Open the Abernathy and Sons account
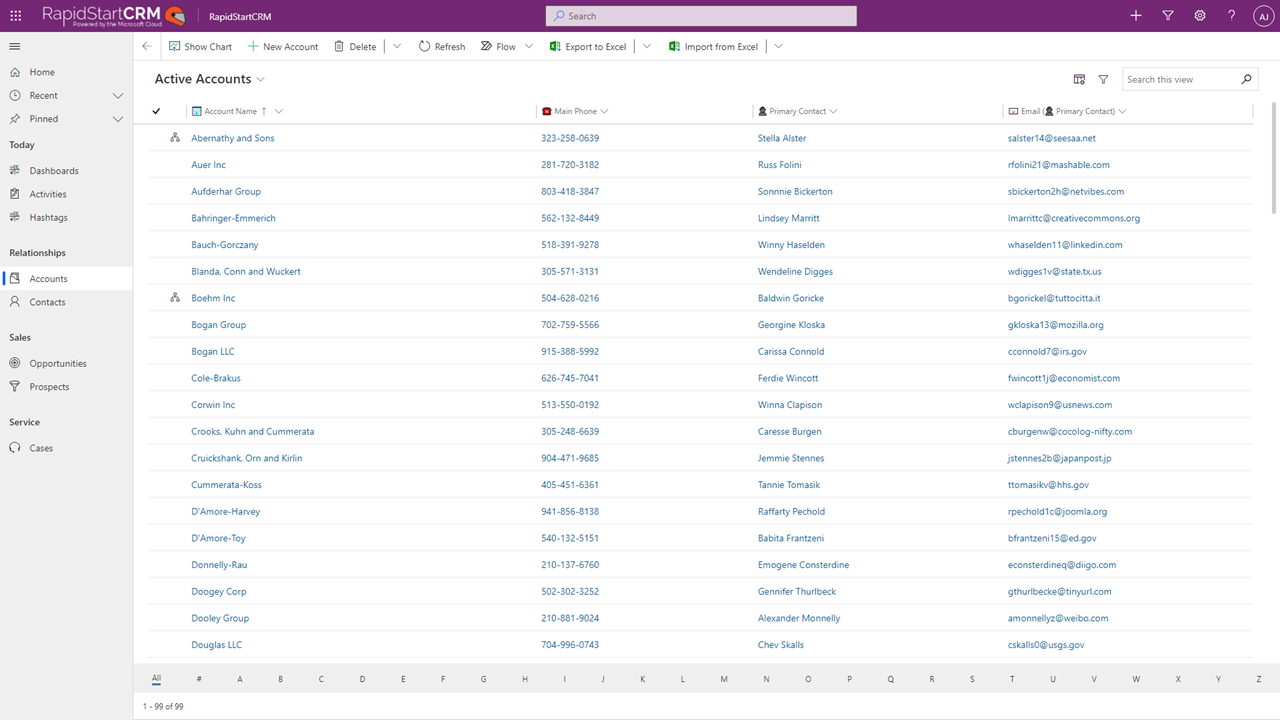The width and height of the screenshot is (1280, 720). tap(232, 137)
